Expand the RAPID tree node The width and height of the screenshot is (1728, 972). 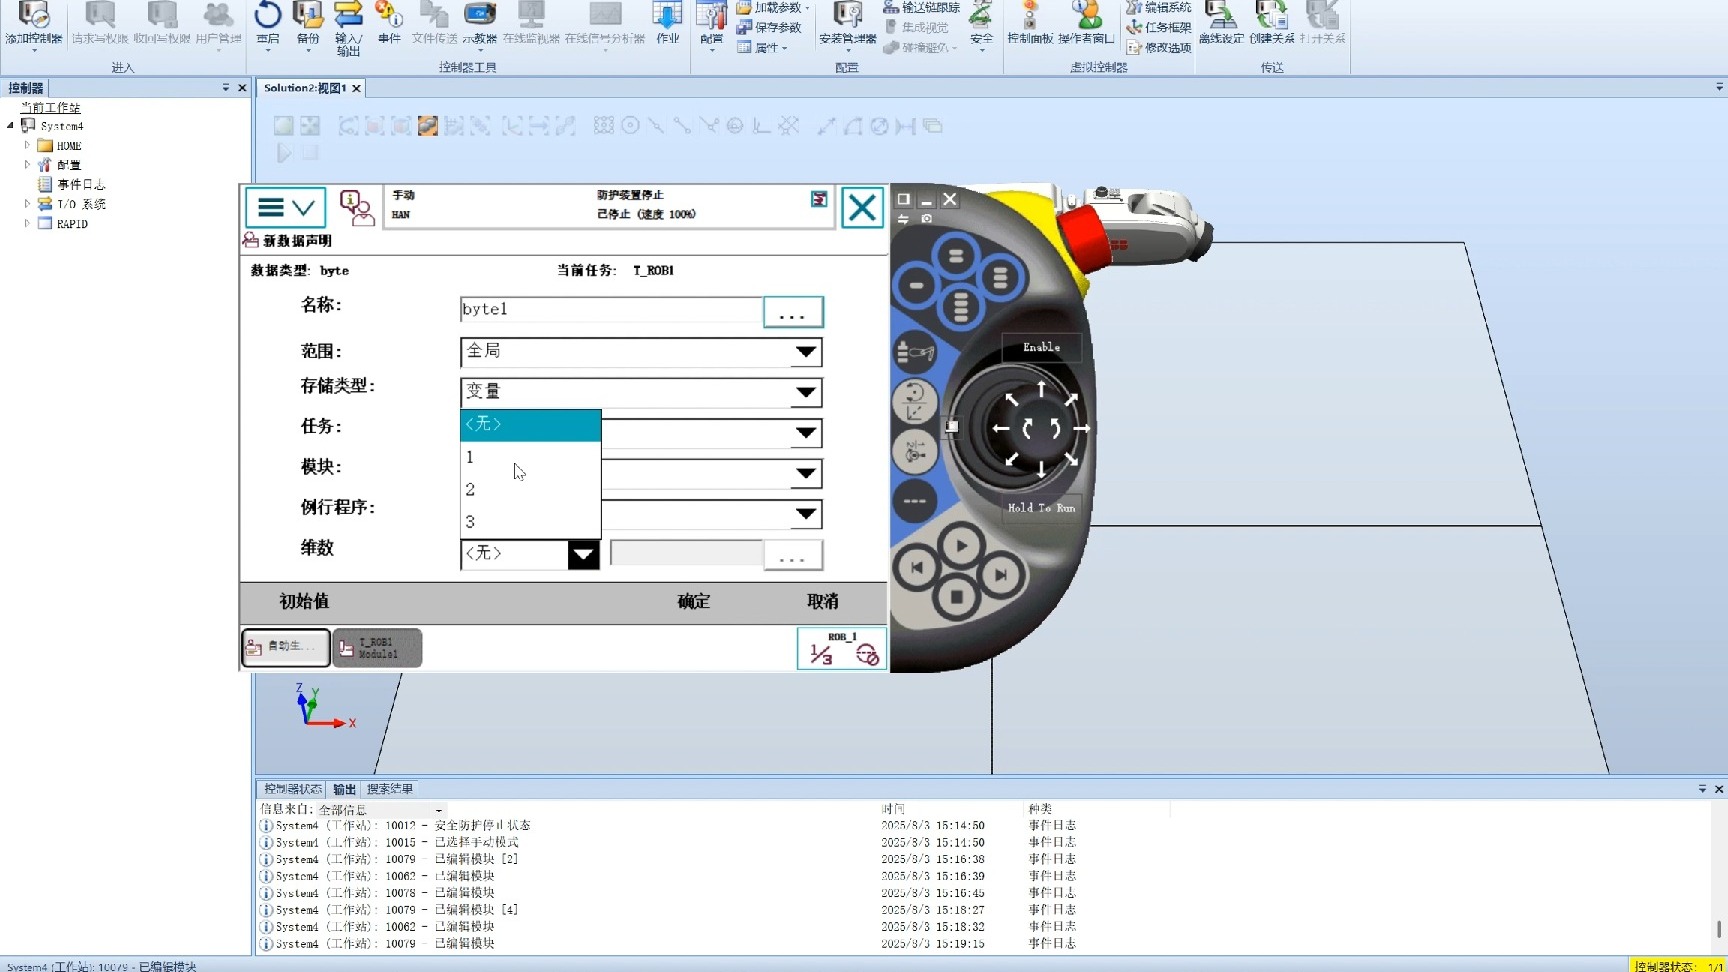(27, 224)
